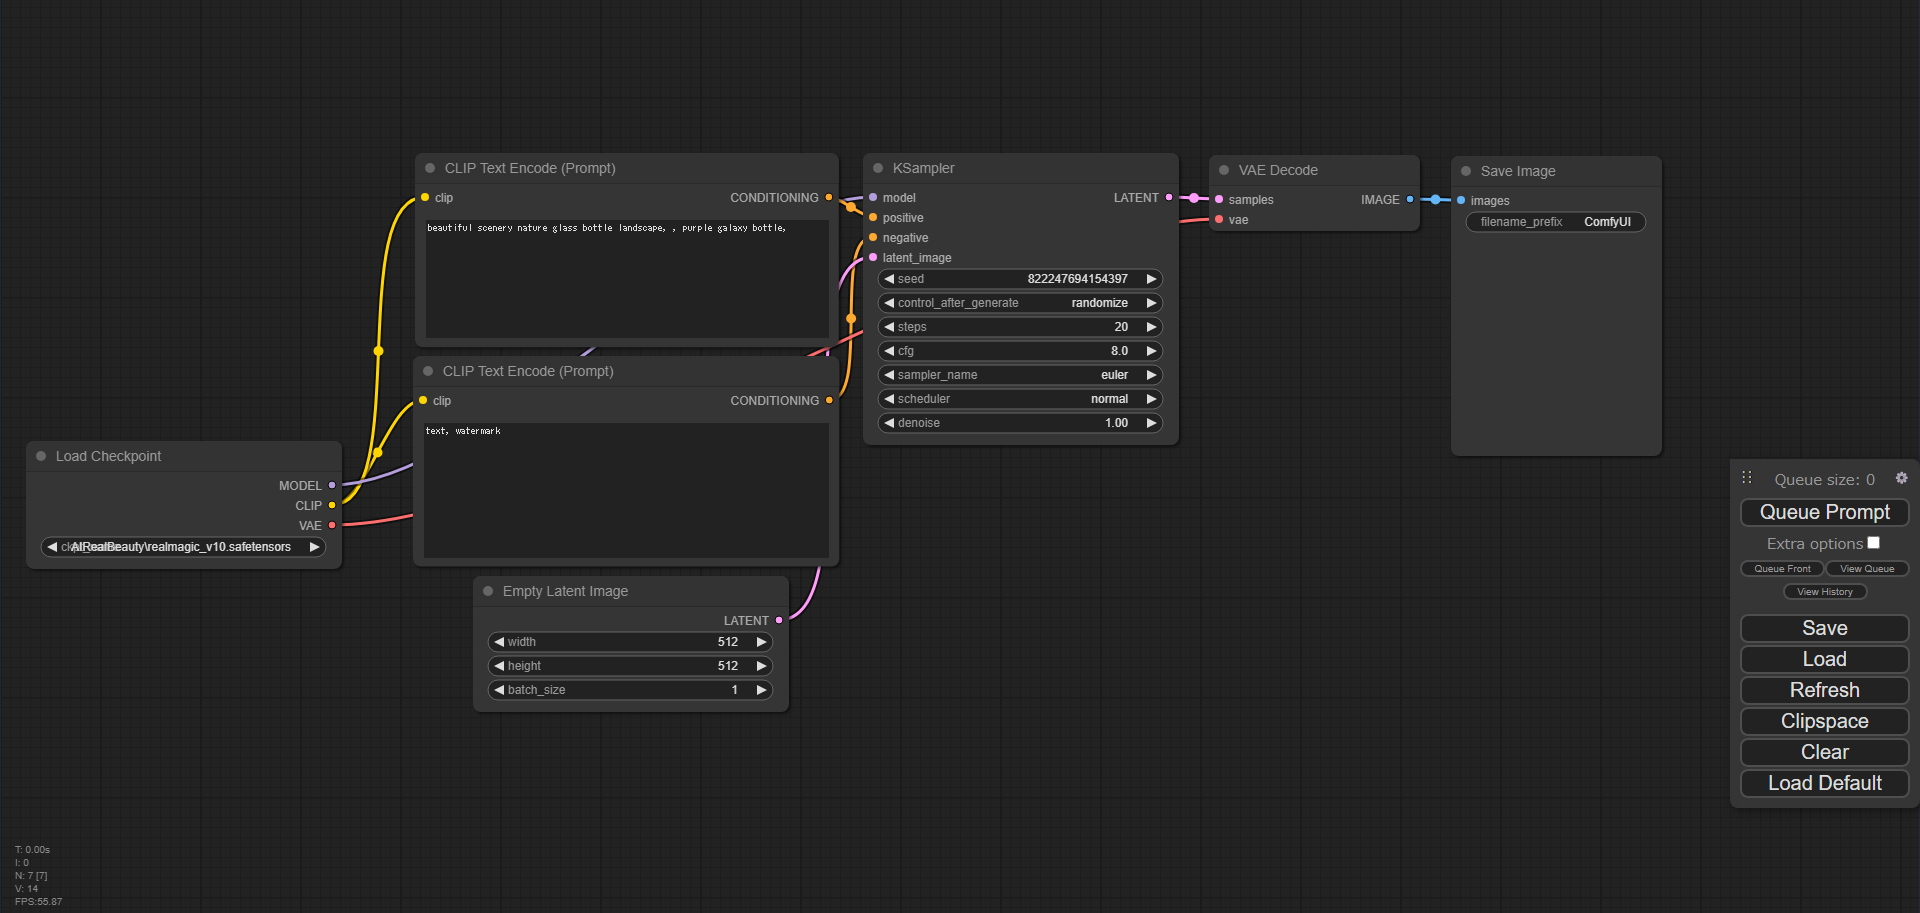This screenshot has width=1920, height=913.
Task: Click the menu panel drag handle
Action: tap(1747, 478)
